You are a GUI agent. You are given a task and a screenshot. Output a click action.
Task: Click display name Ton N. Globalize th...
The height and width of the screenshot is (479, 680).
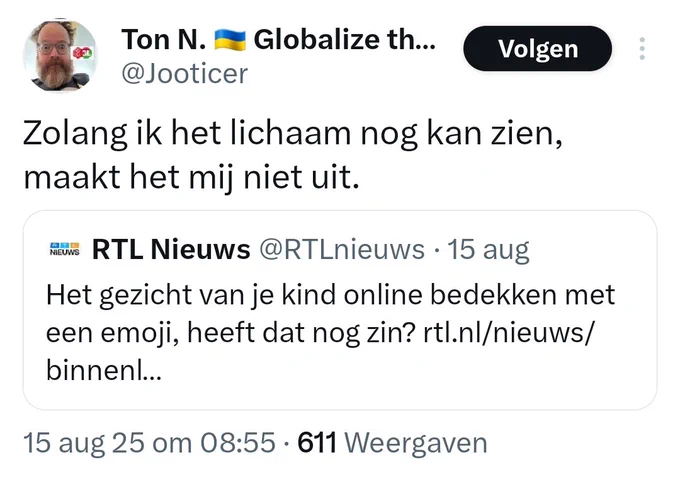tap(278, 39)
